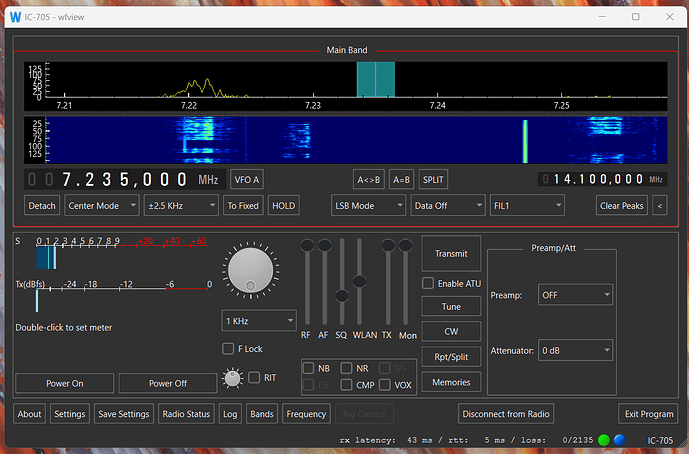Open the CW window

451,331
